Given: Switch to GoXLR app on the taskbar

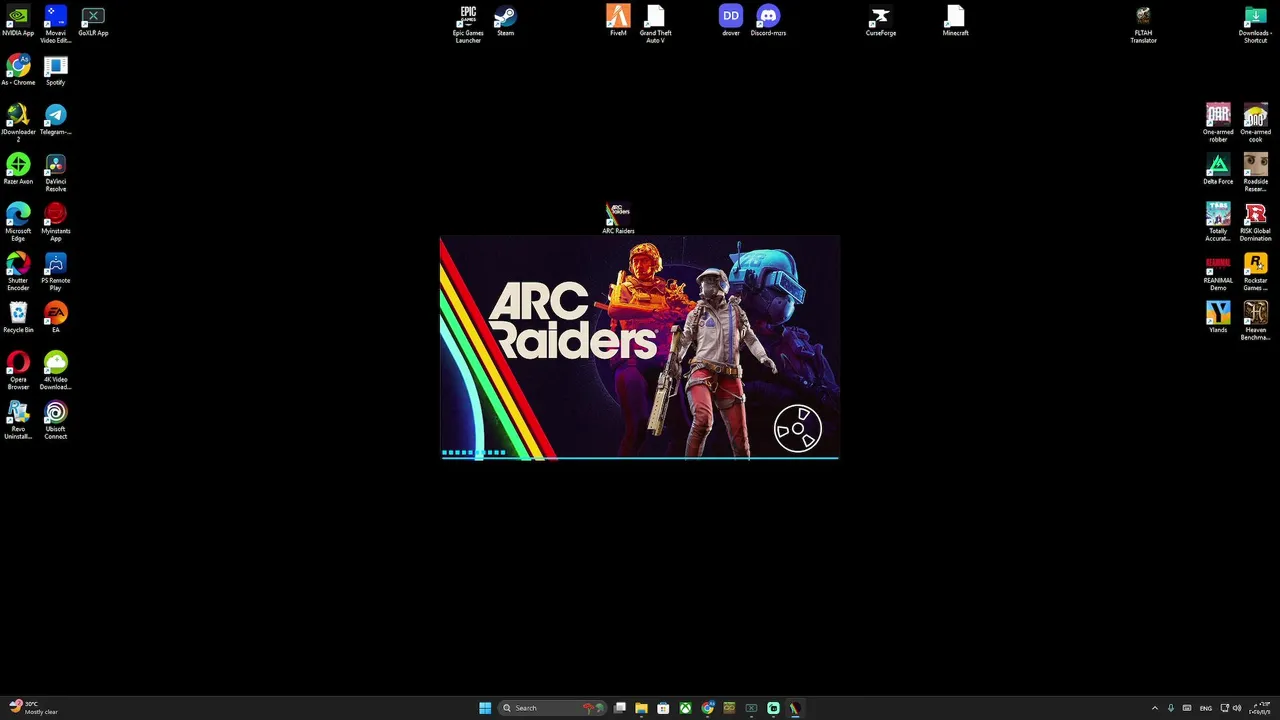Looking at the screenshot, I should coord(751,708).
